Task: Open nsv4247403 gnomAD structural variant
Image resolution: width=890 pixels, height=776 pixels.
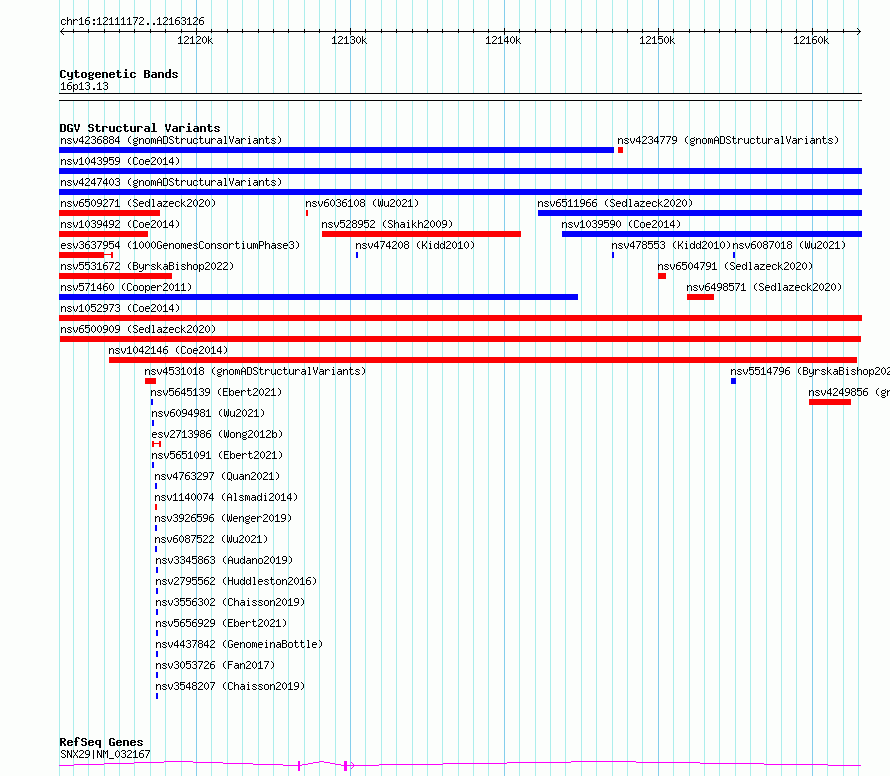Action: 171,182
